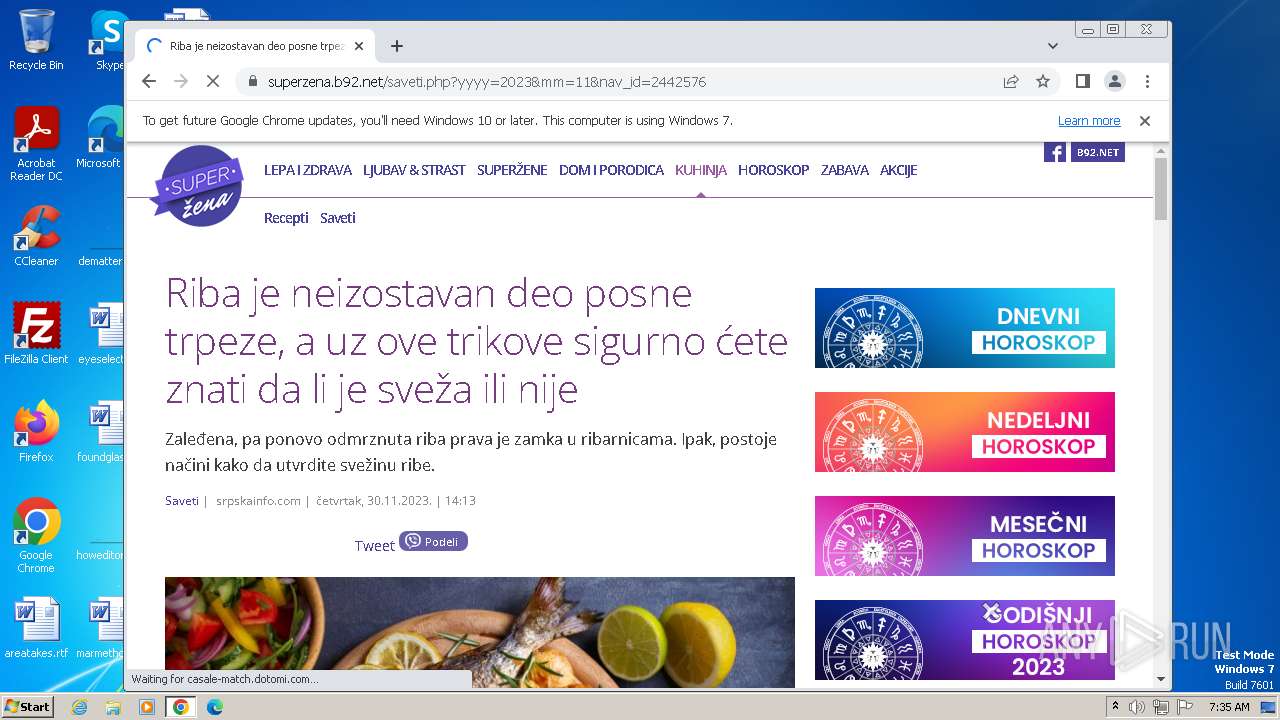Close the Riba je neizostavan tab
Screen dimensions: 1280x720
click(359, 46)
